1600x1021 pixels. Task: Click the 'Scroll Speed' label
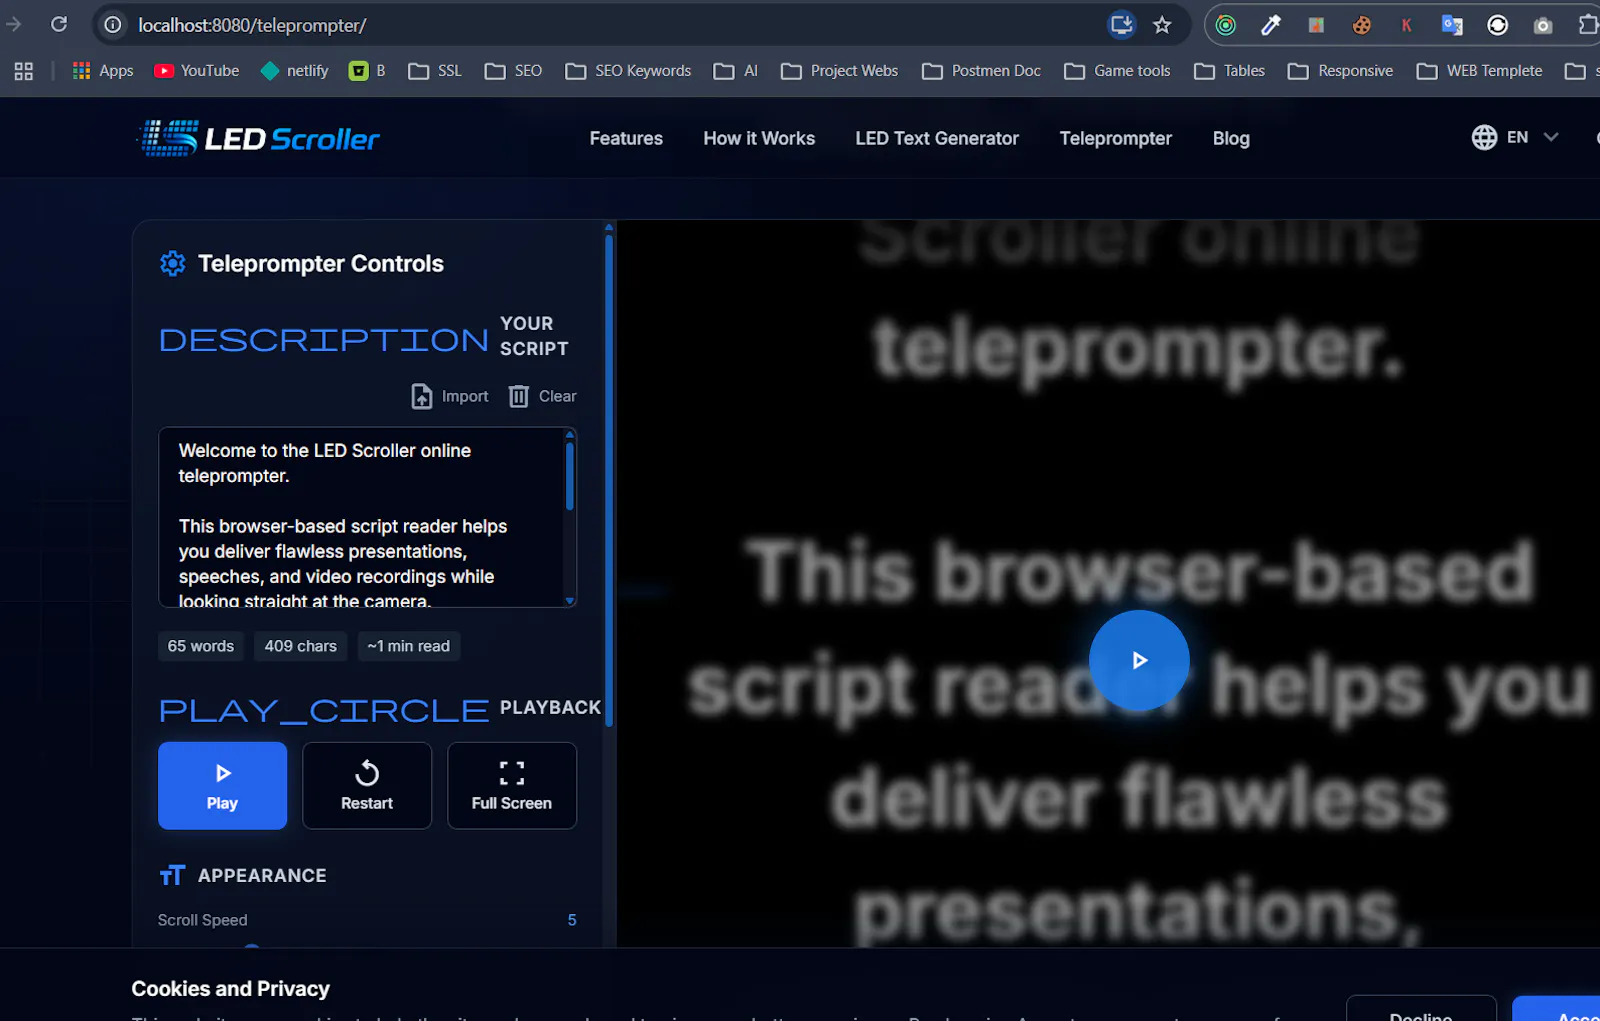tap(202, 920)
